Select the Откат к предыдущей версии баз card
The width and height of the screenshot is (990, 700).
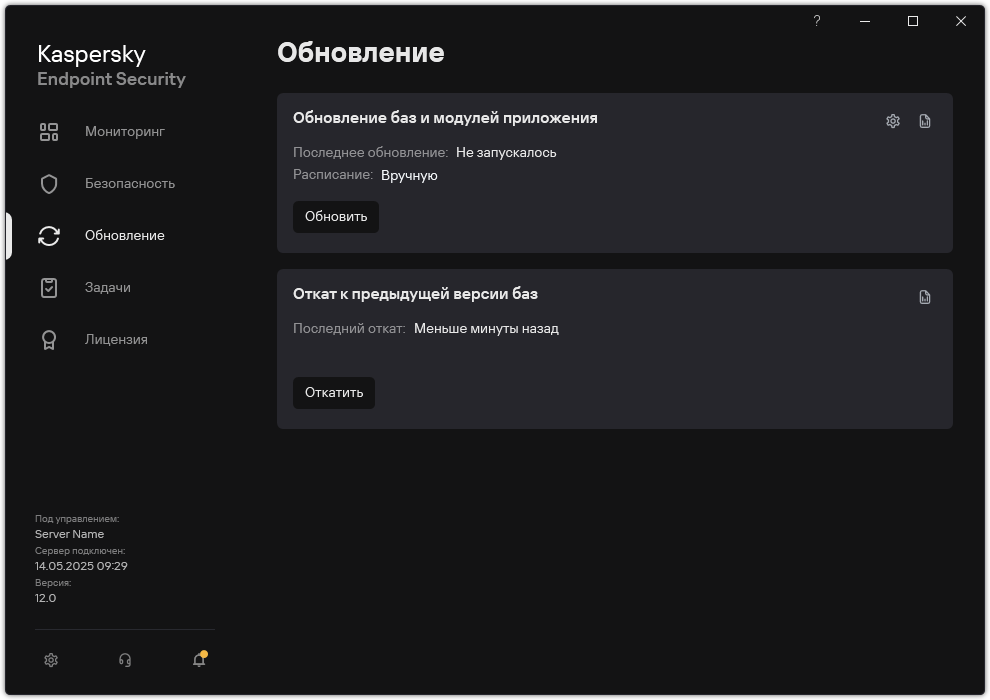pos(614,348)
